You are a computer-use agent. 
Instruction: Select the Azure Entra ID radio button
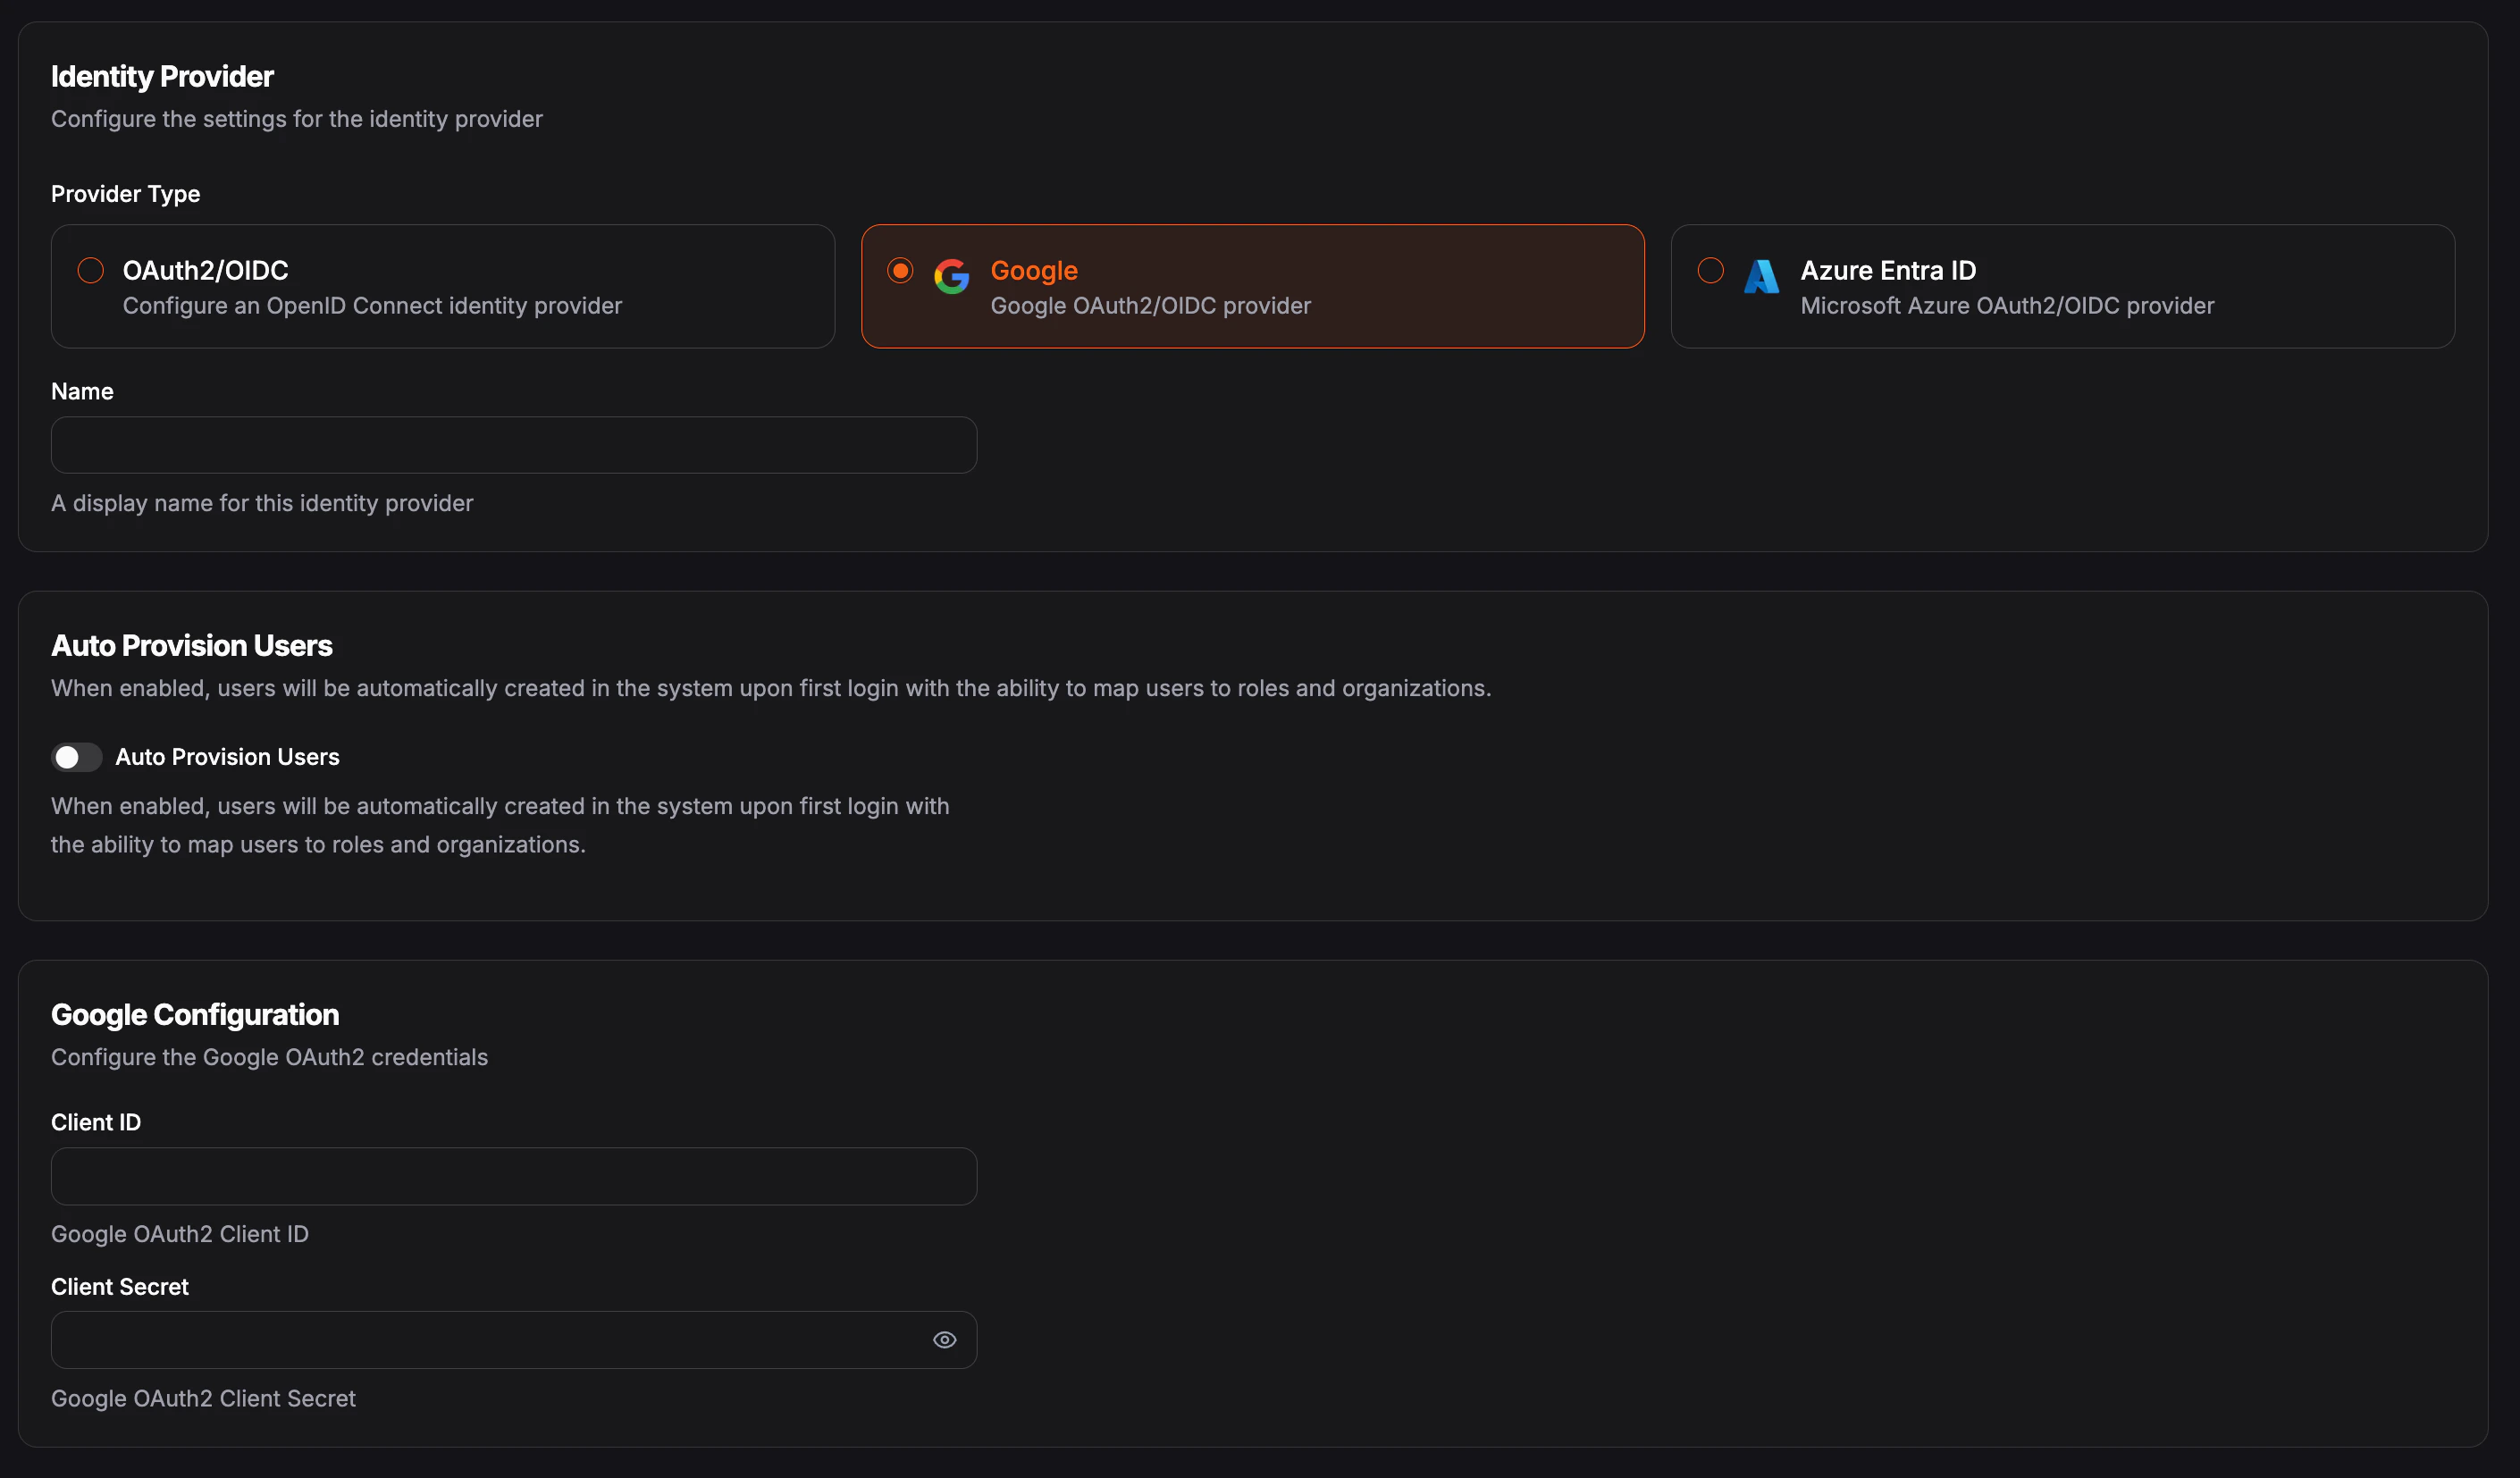tap(1710, 270)
